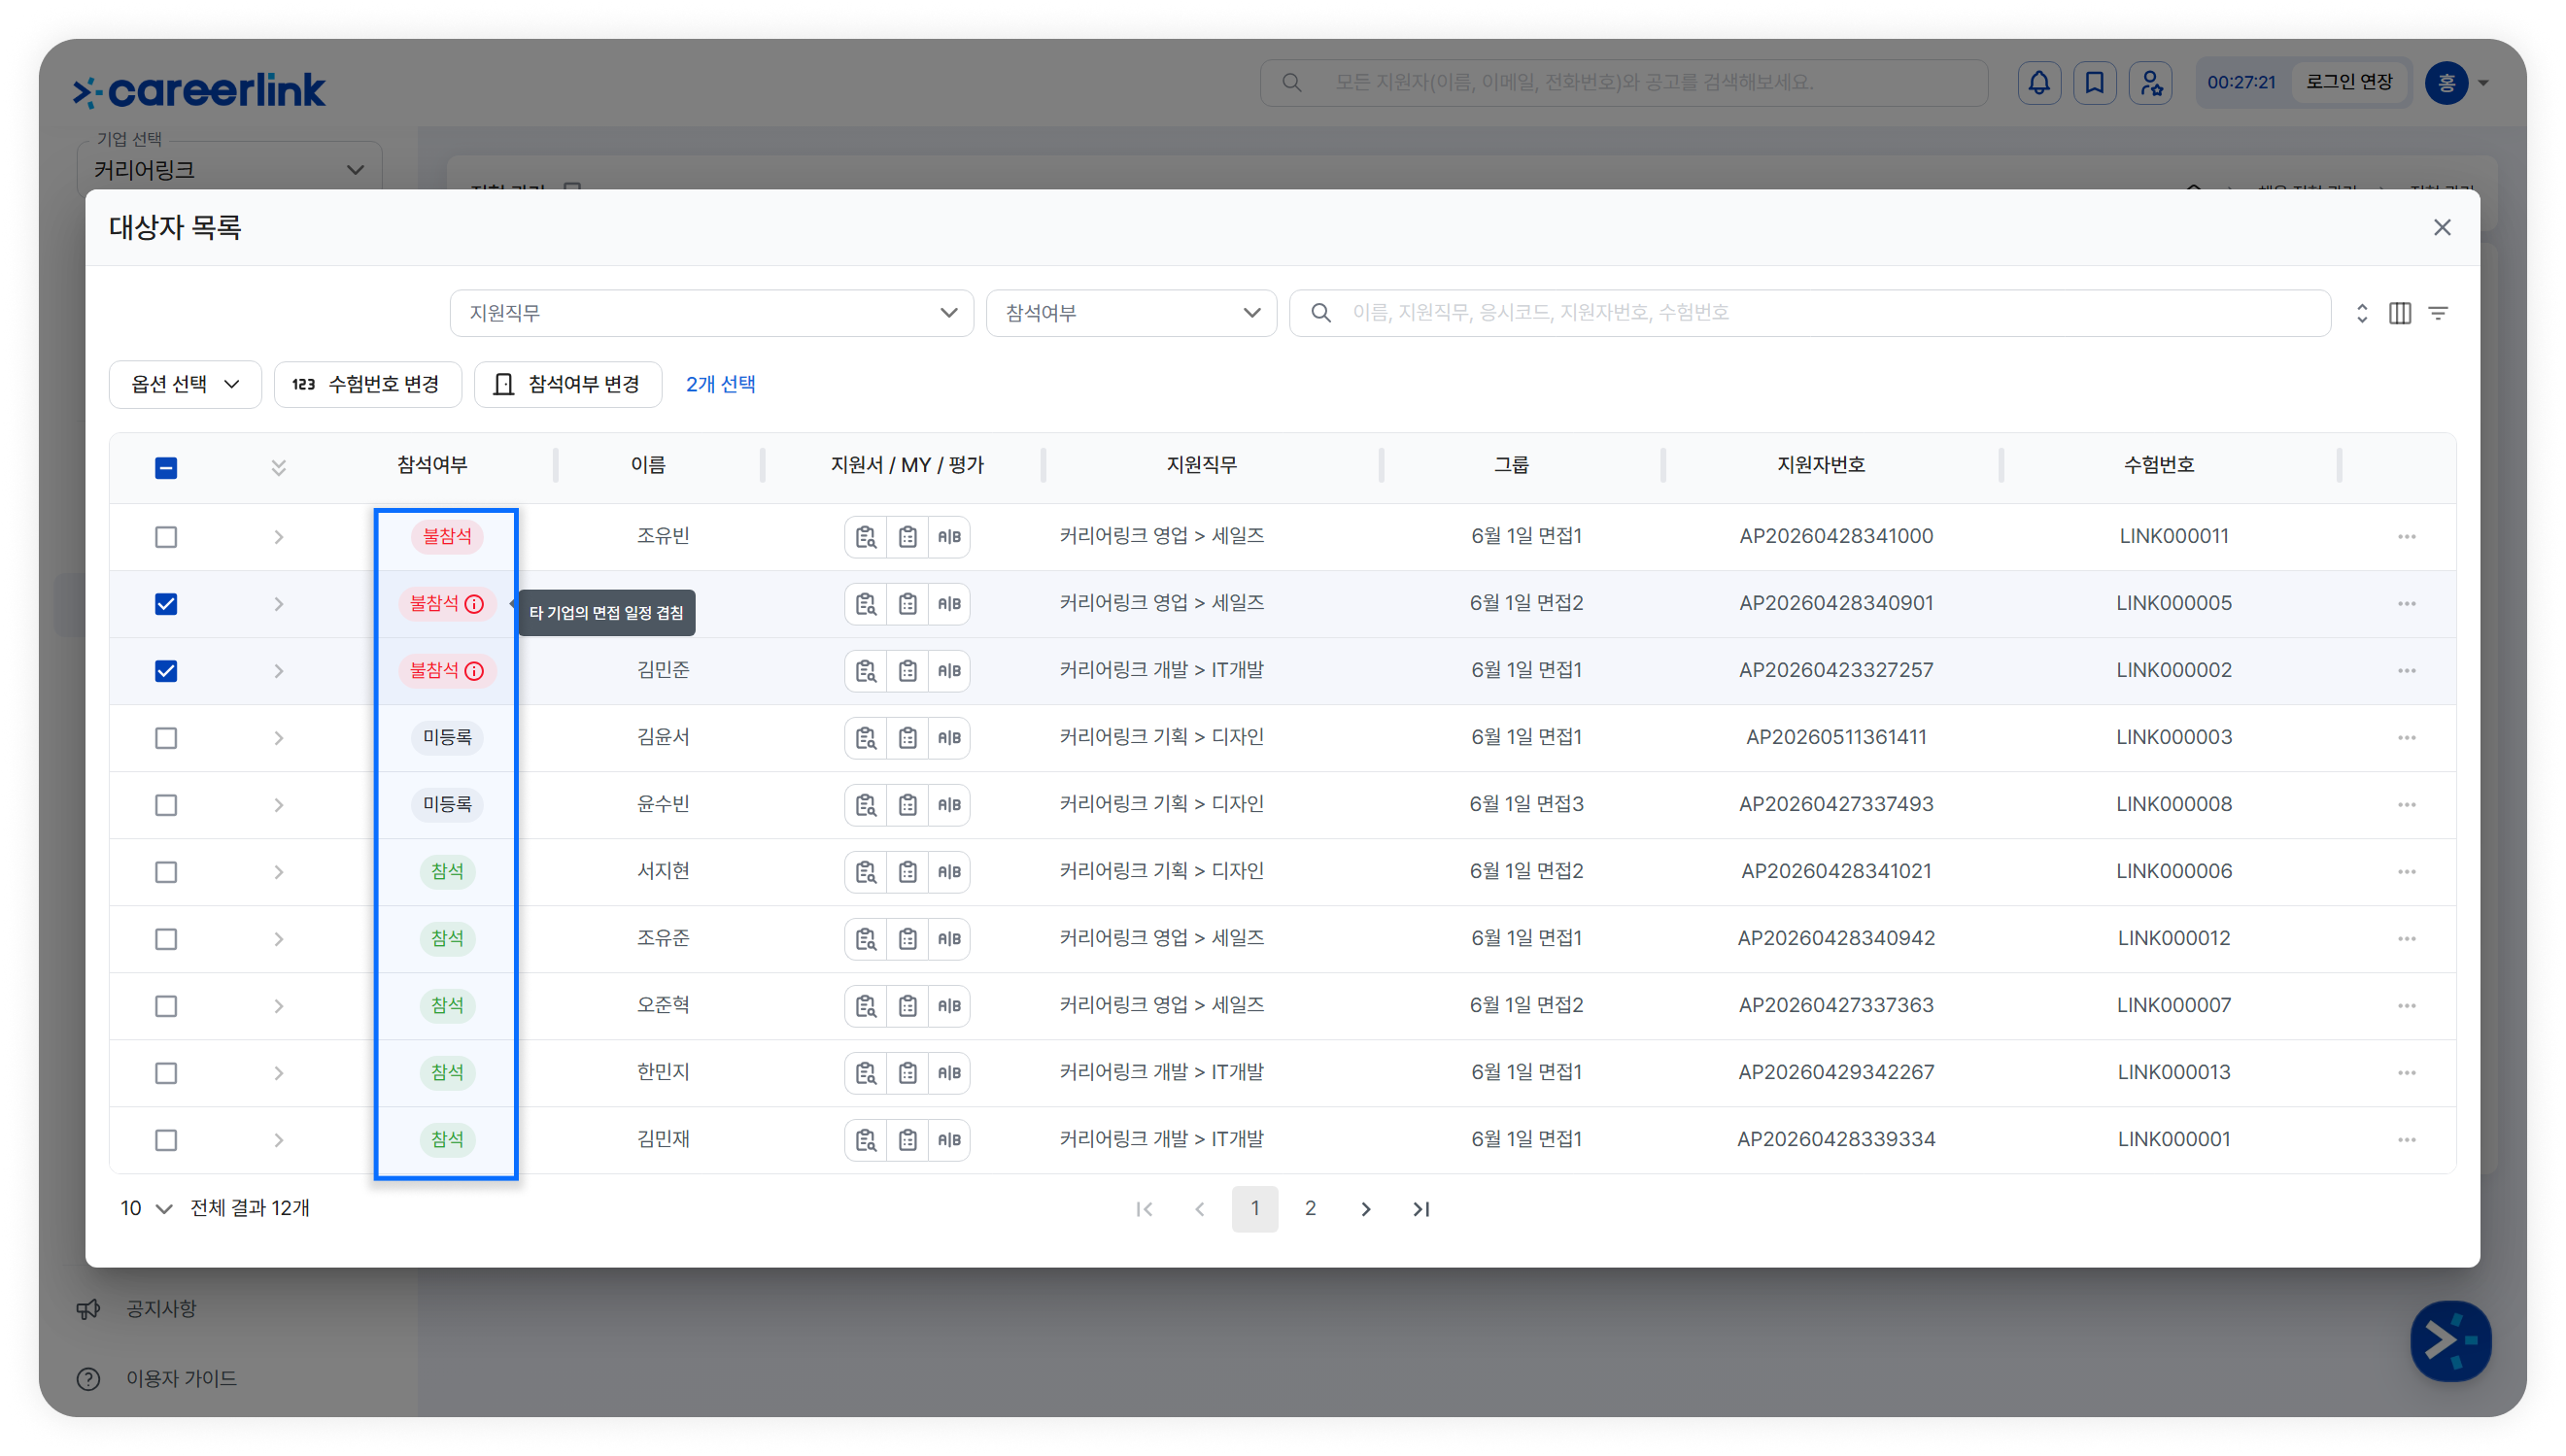
Task: Change the rows-per-page 10 dropdown
Action: tap(146, 1208)
